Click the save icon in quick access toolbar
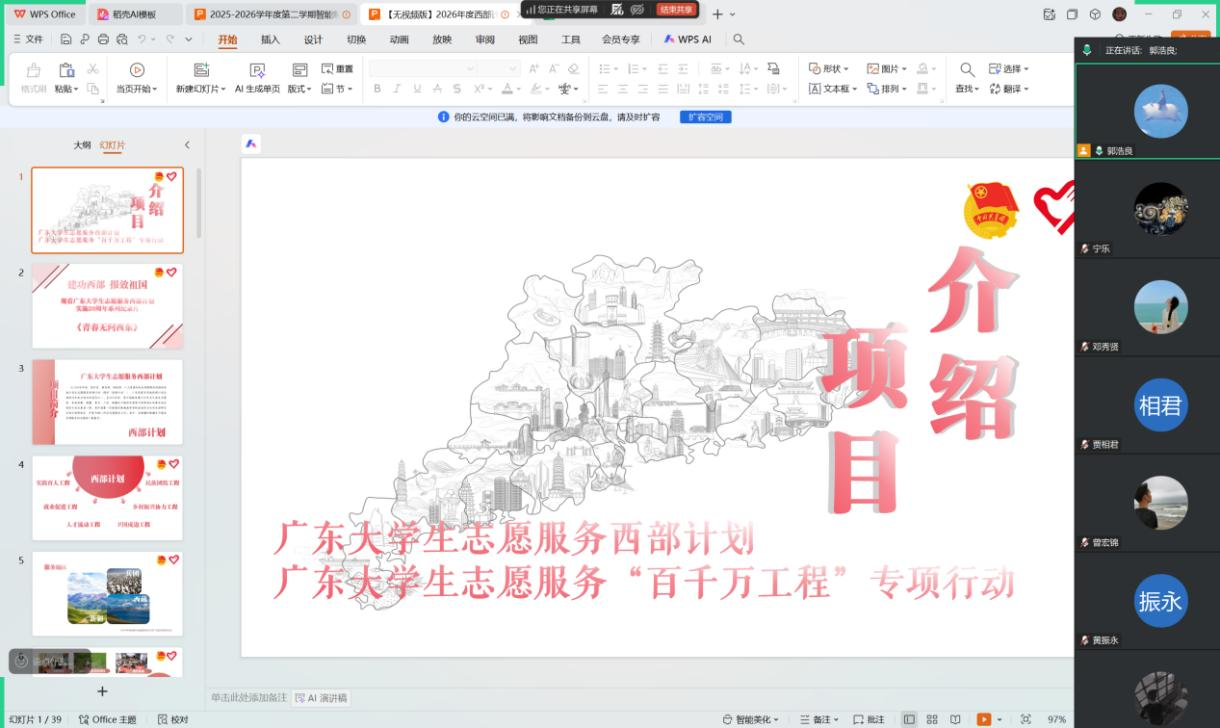 click(x=66, y=39)
